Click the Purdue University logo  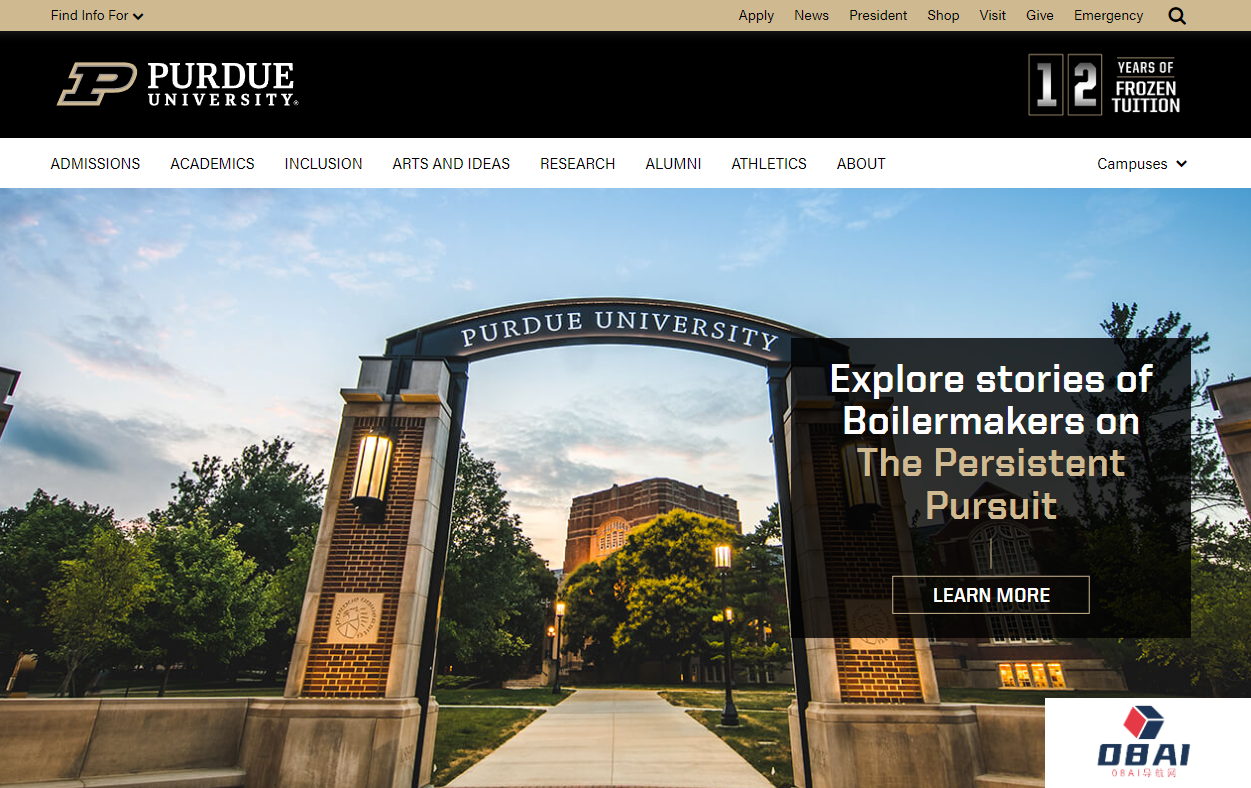tap(178, 85)
